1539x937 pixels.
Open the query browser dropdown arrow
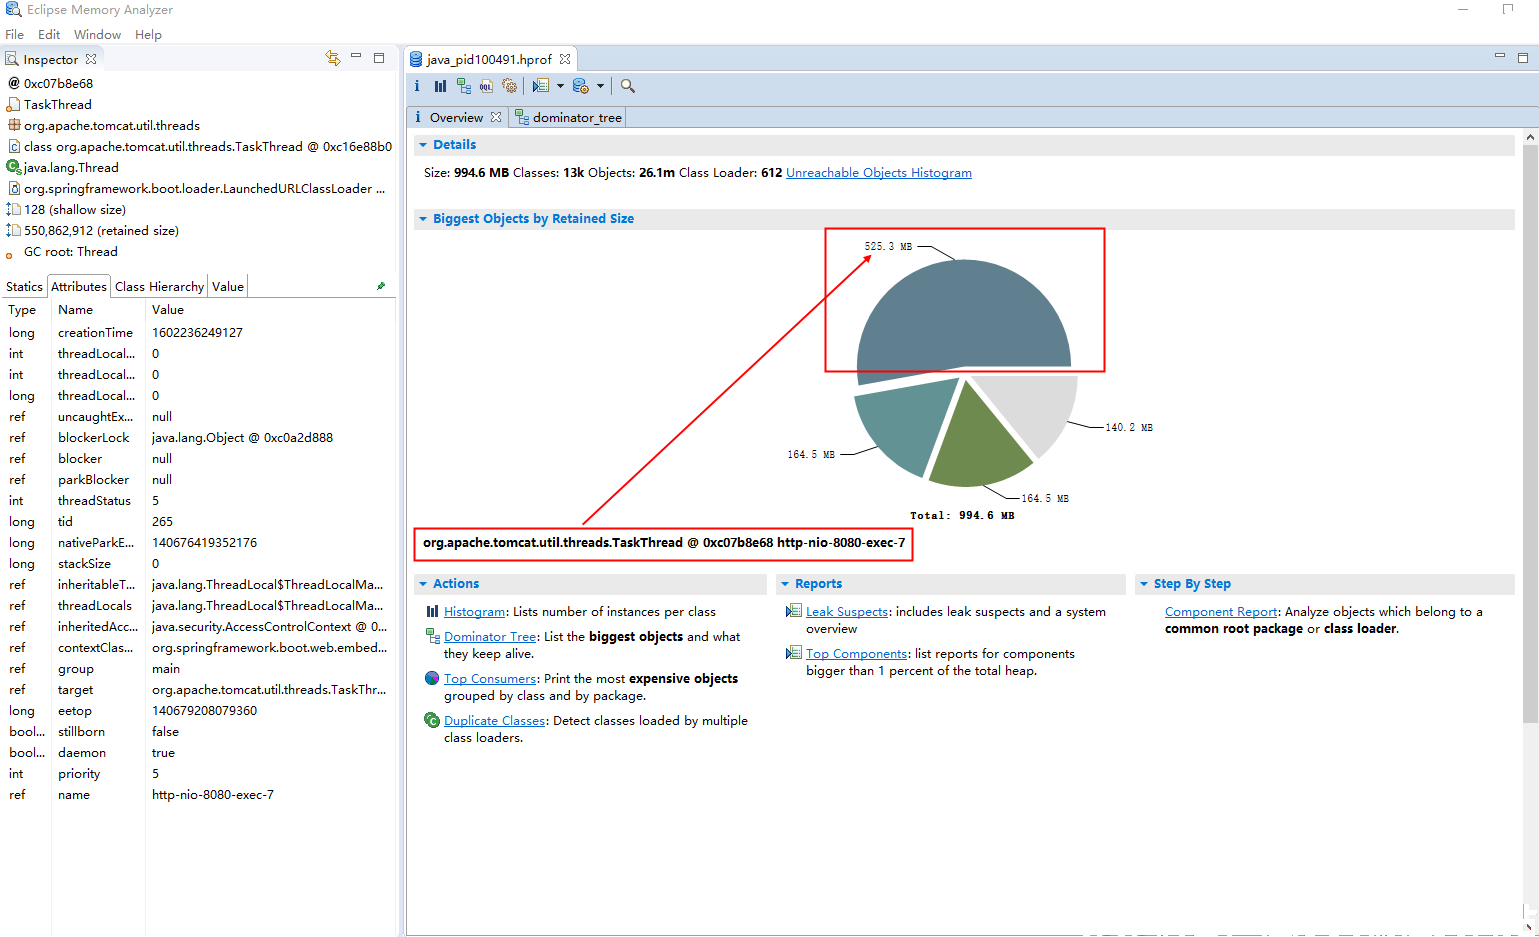tap(600, 86)
